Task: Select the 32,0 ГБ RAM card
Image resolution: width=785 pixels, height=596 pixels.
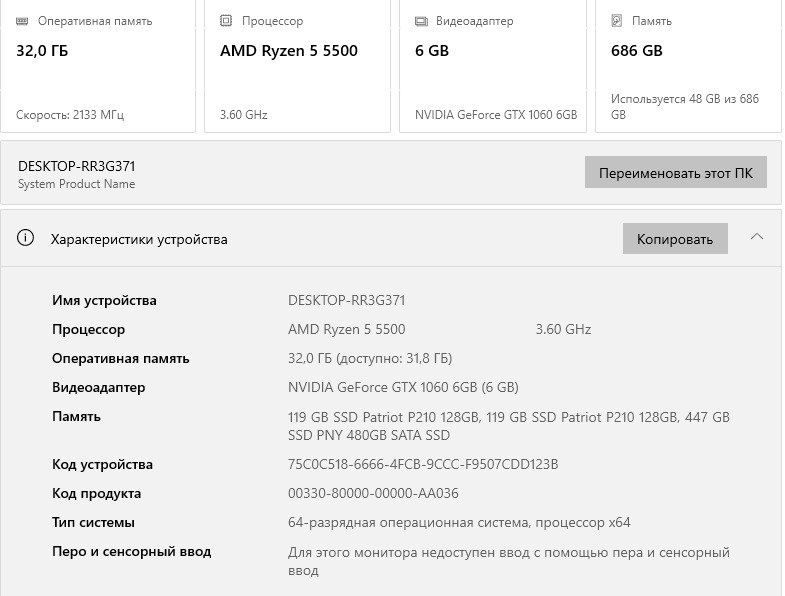Action: [x=98, y=66]
